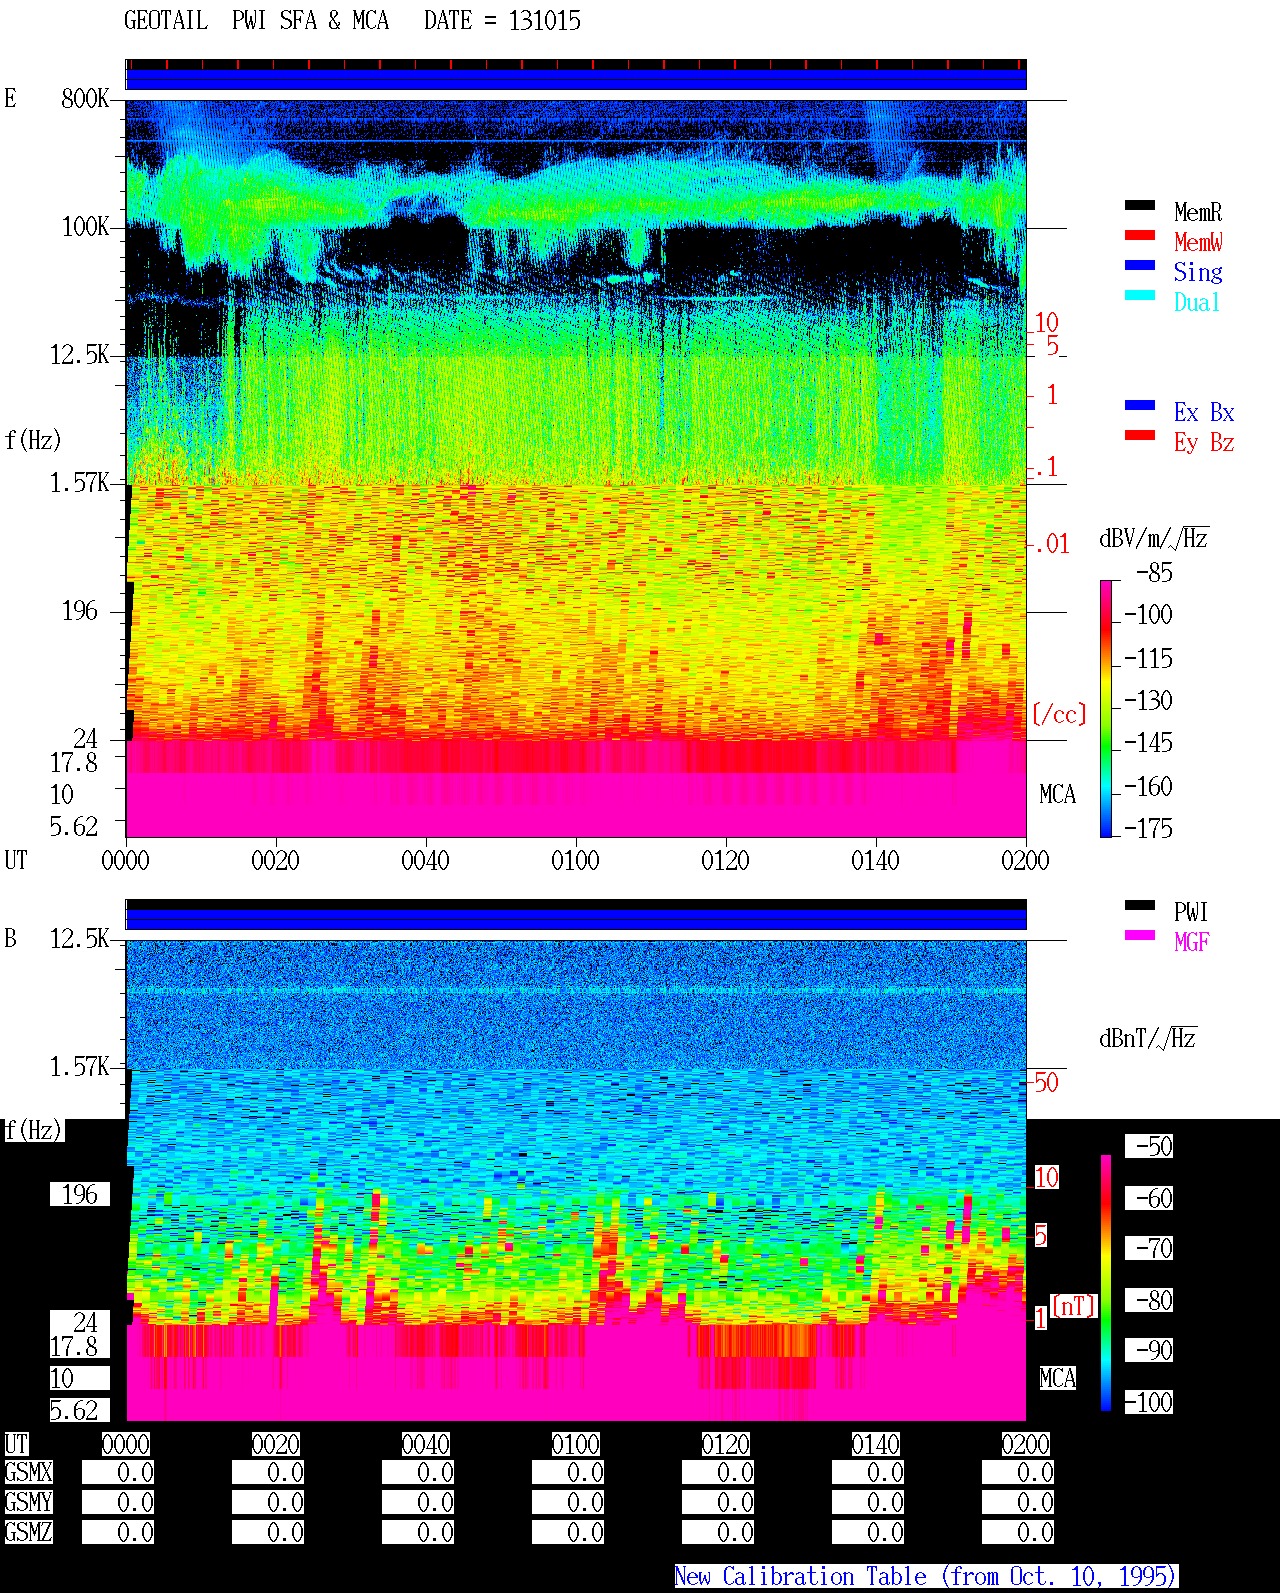Click the MGF legend label
1280x1593 pixels.
(1192, 942)
